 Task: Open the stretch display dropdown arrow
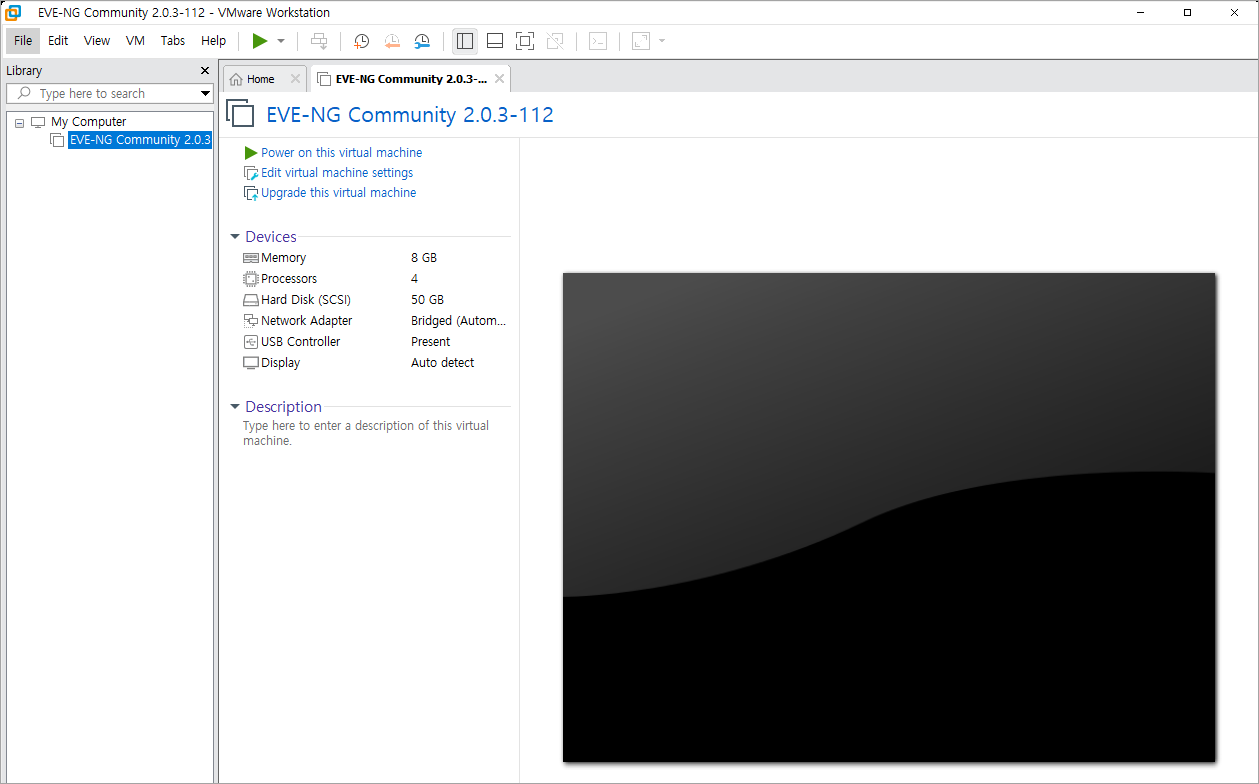(662, 41)
